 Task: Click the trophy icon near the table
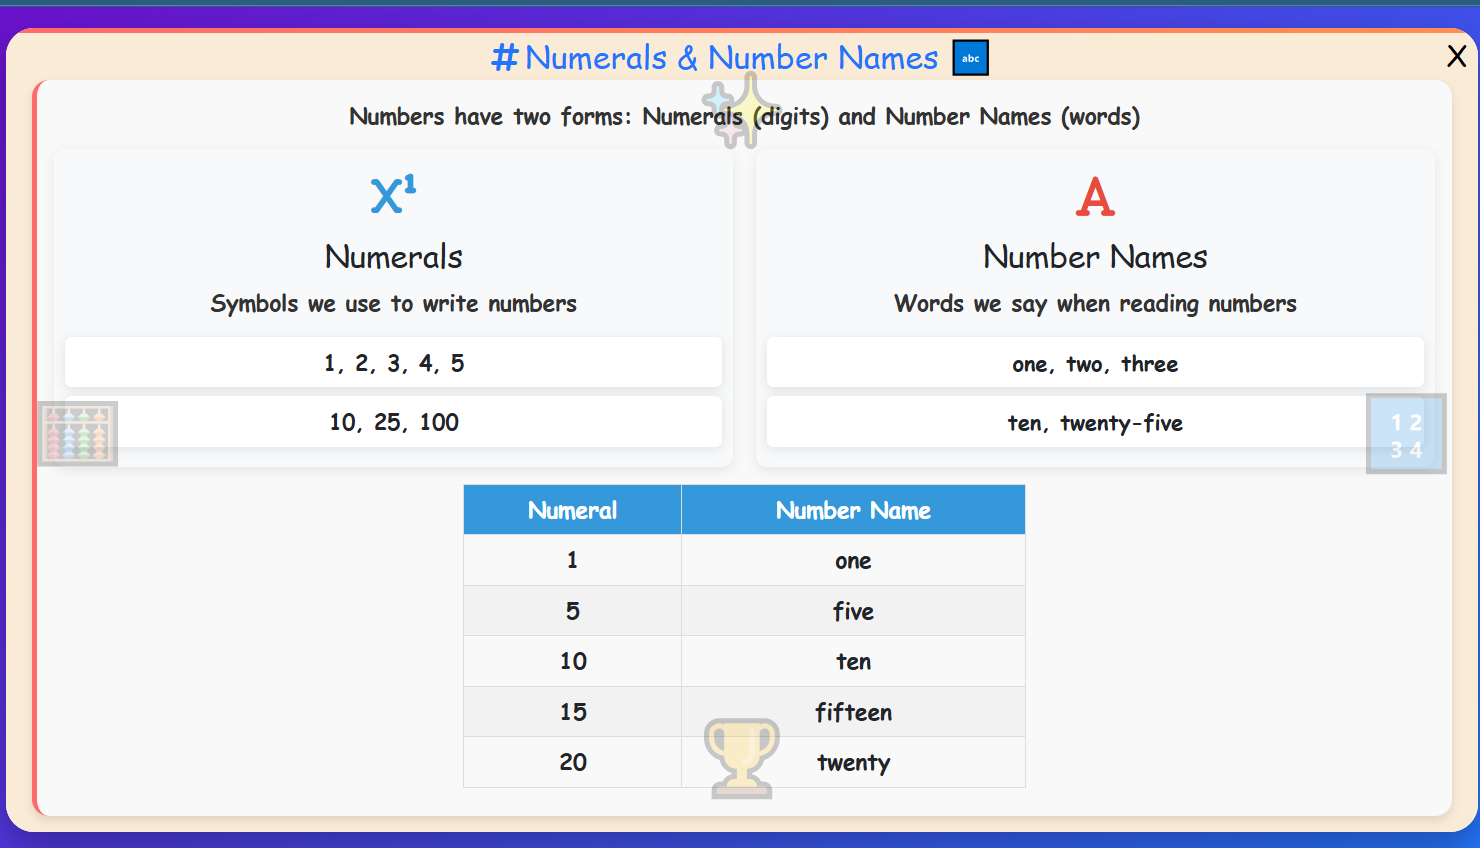point(740,757)
